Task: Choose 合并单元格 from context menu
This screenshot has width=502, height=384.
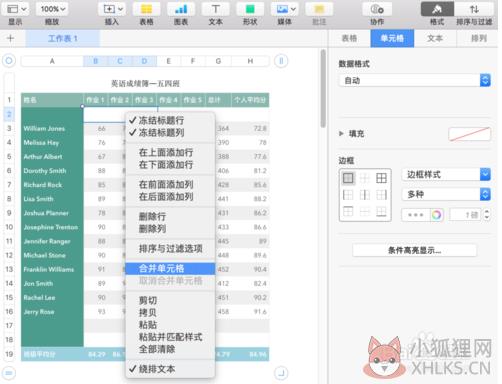Action: click(x=170, y=268)
